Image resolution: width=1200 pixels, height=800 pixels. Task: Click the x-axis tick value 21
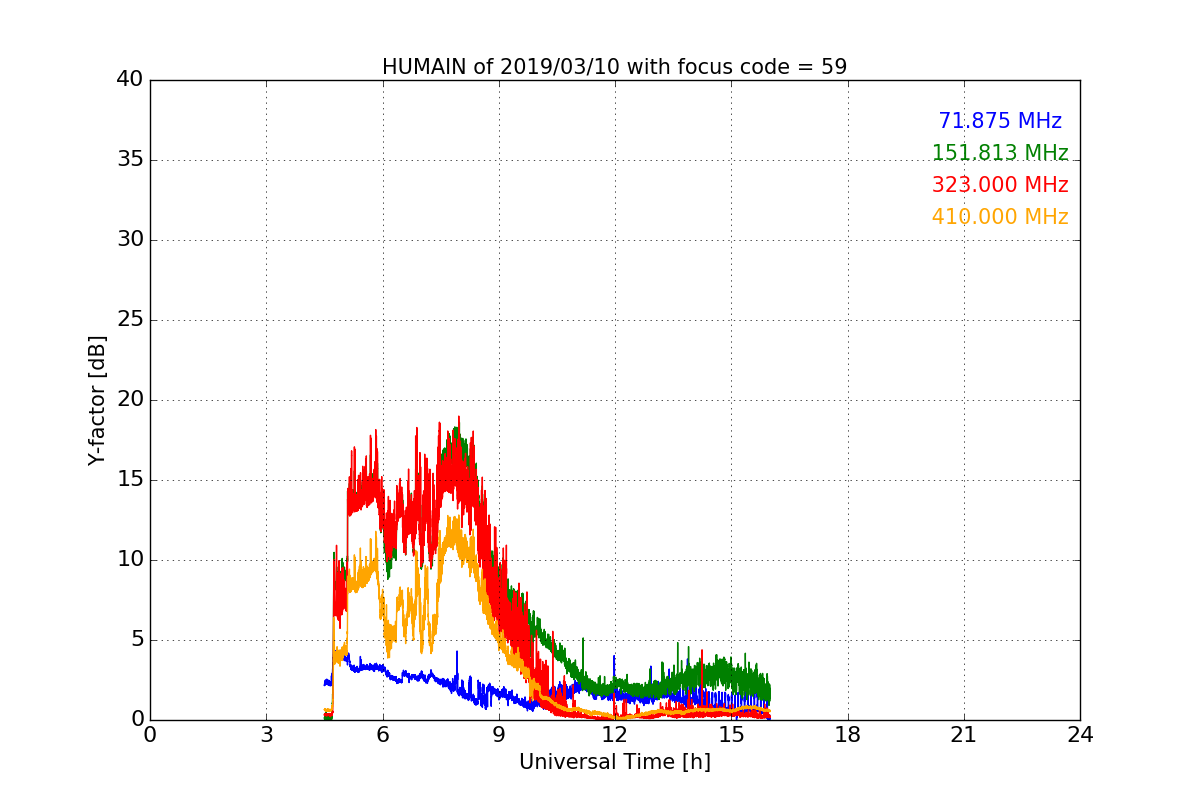click(964, 735)
